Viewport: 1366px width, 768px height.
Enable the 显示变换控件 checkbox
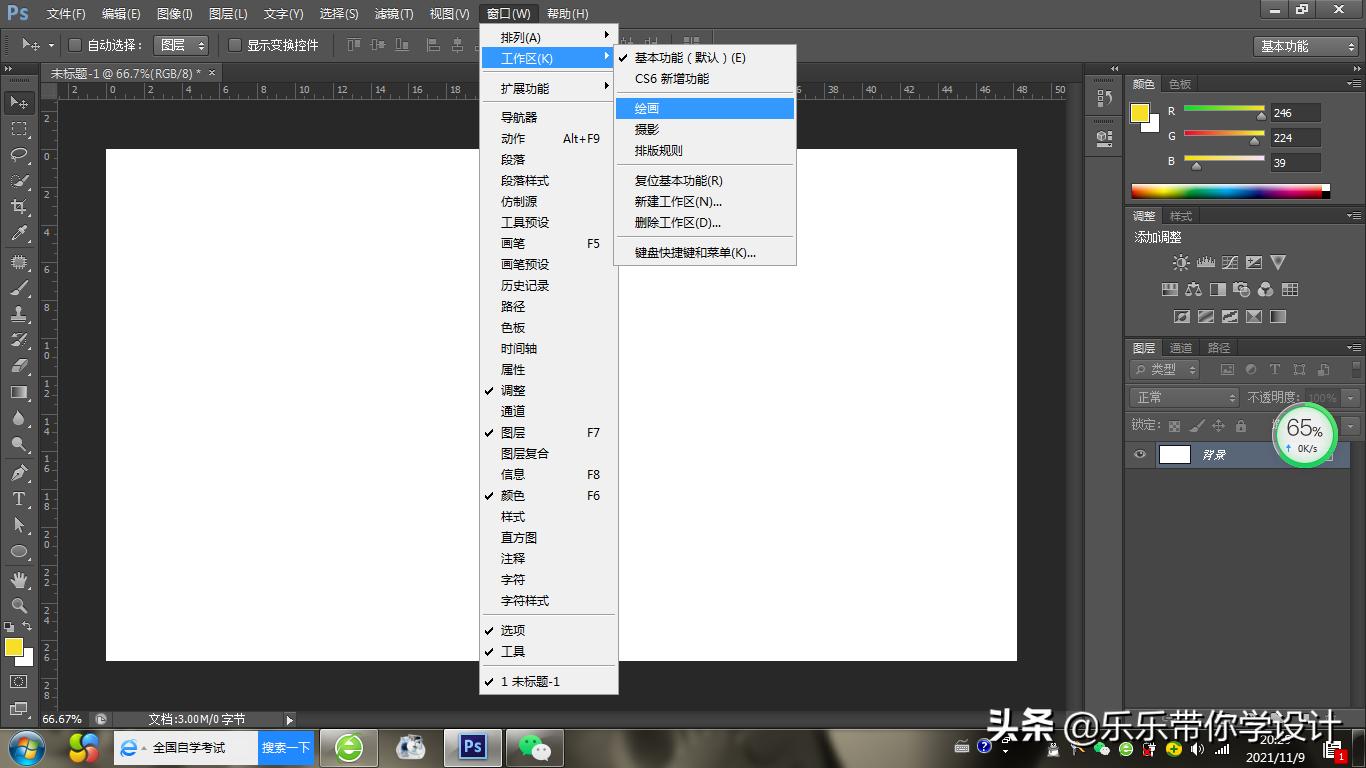(x=235, y=45)
